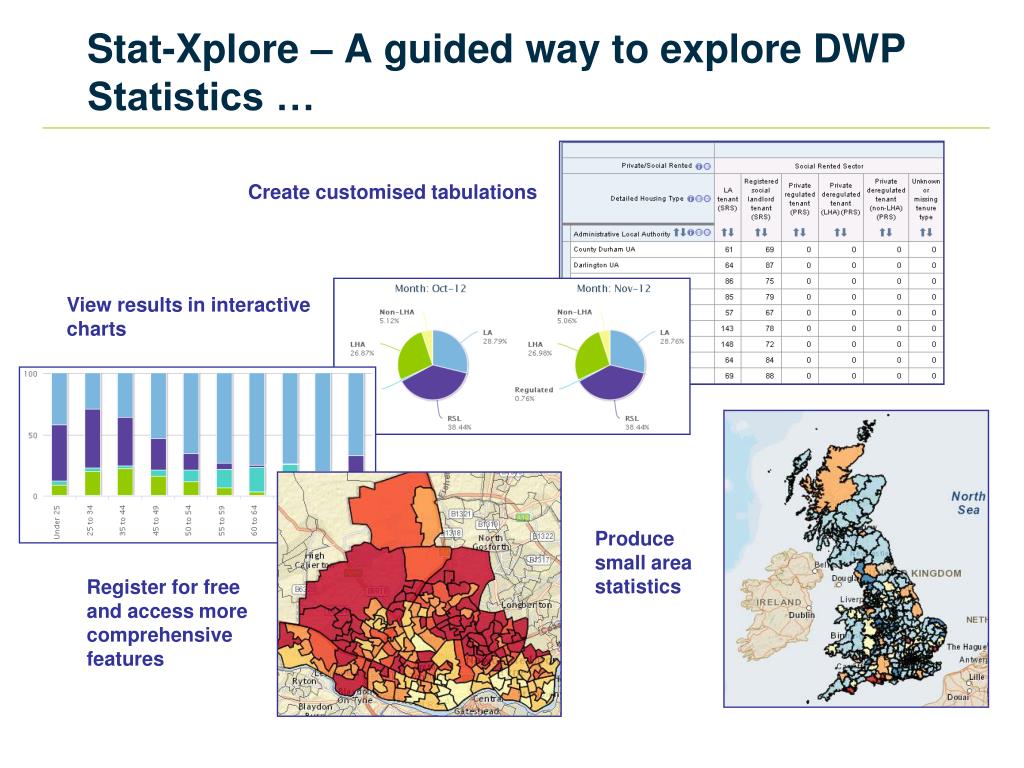Screen dimensions: 1024x768
Task: Click the 55 to 59 axis label
Action: [x=221, y=520]
